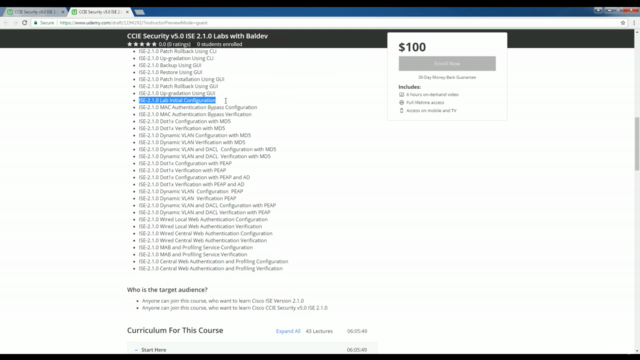This screenshot has height=360, width=640.
Task: Click ISE-2.1.0 Patch Installation Using GUI
Action: [181, 79]
